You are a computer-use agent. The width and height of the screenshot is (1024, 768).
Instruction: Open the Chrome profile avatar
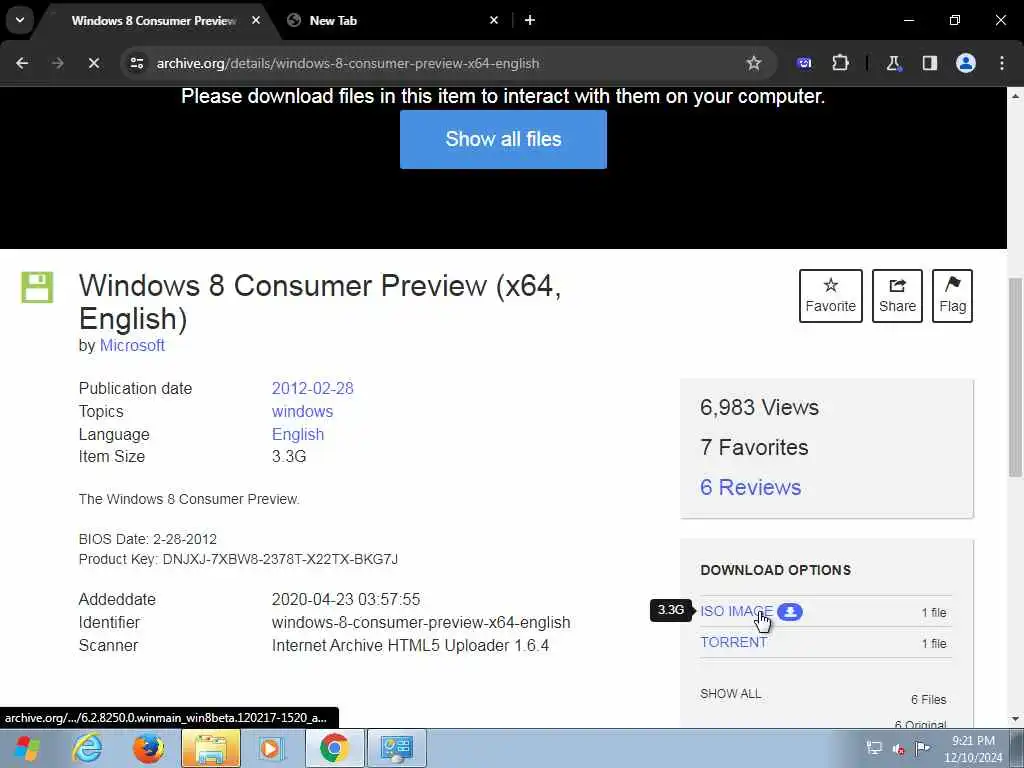[966, 63]
